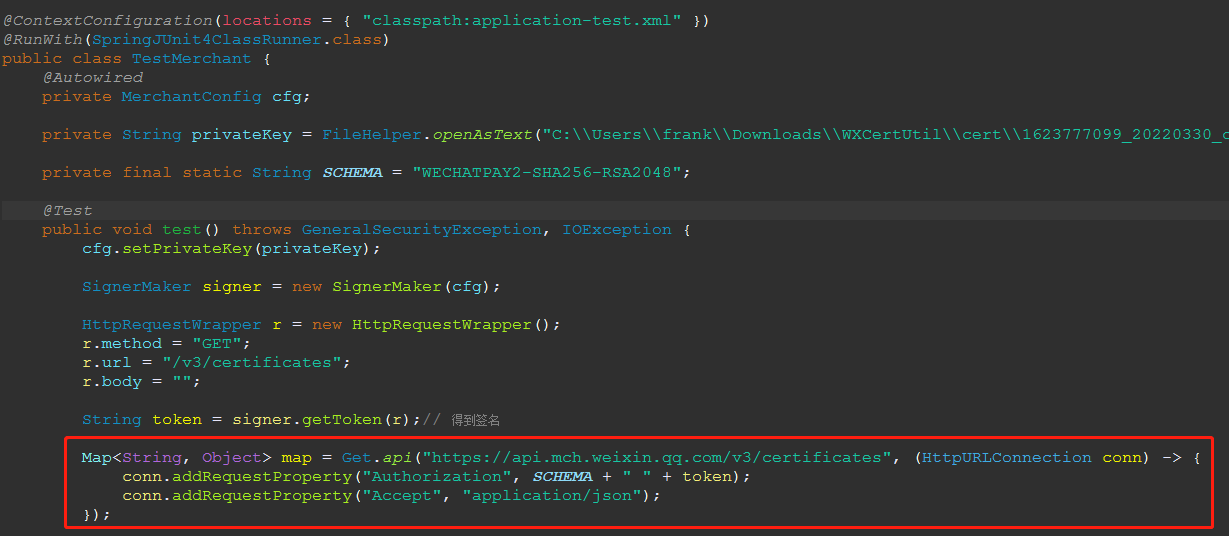Viewport: 1229px width, 536px height.
Task: Select "/v3/certificates" string on r.url line
Action: [252, 363]
